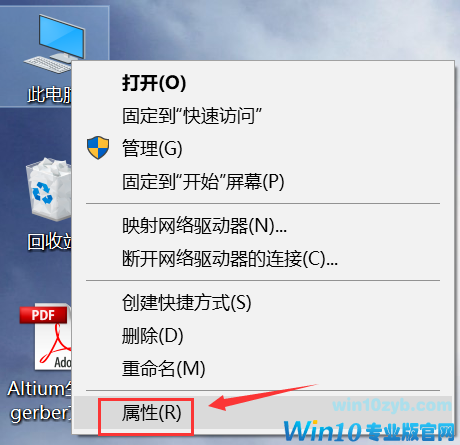
Task: Select the Adobe PDF file icon
Action: tap(46, 337)
